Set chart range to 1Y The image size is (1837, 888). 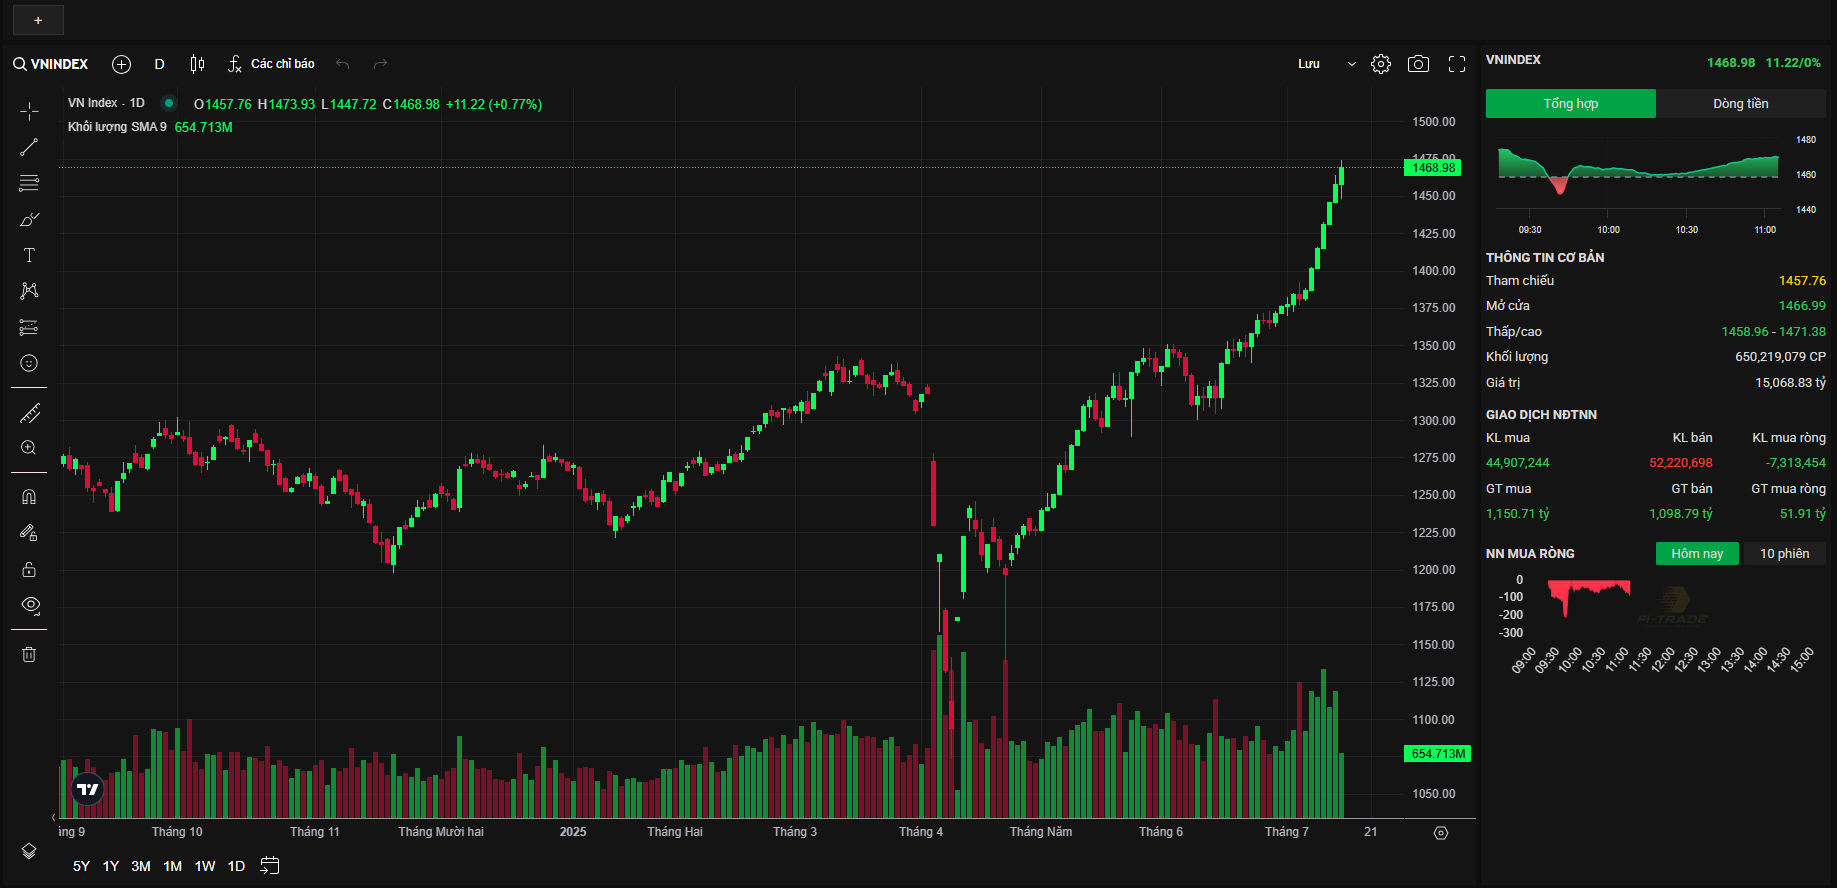[111, 866]
